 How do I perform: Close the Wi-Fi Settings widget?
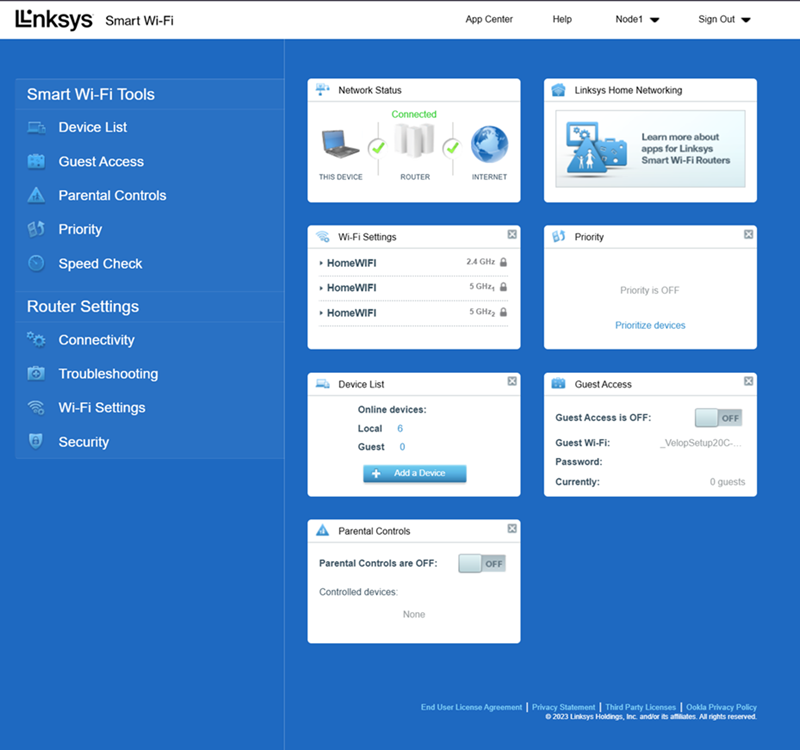point(511,233)
